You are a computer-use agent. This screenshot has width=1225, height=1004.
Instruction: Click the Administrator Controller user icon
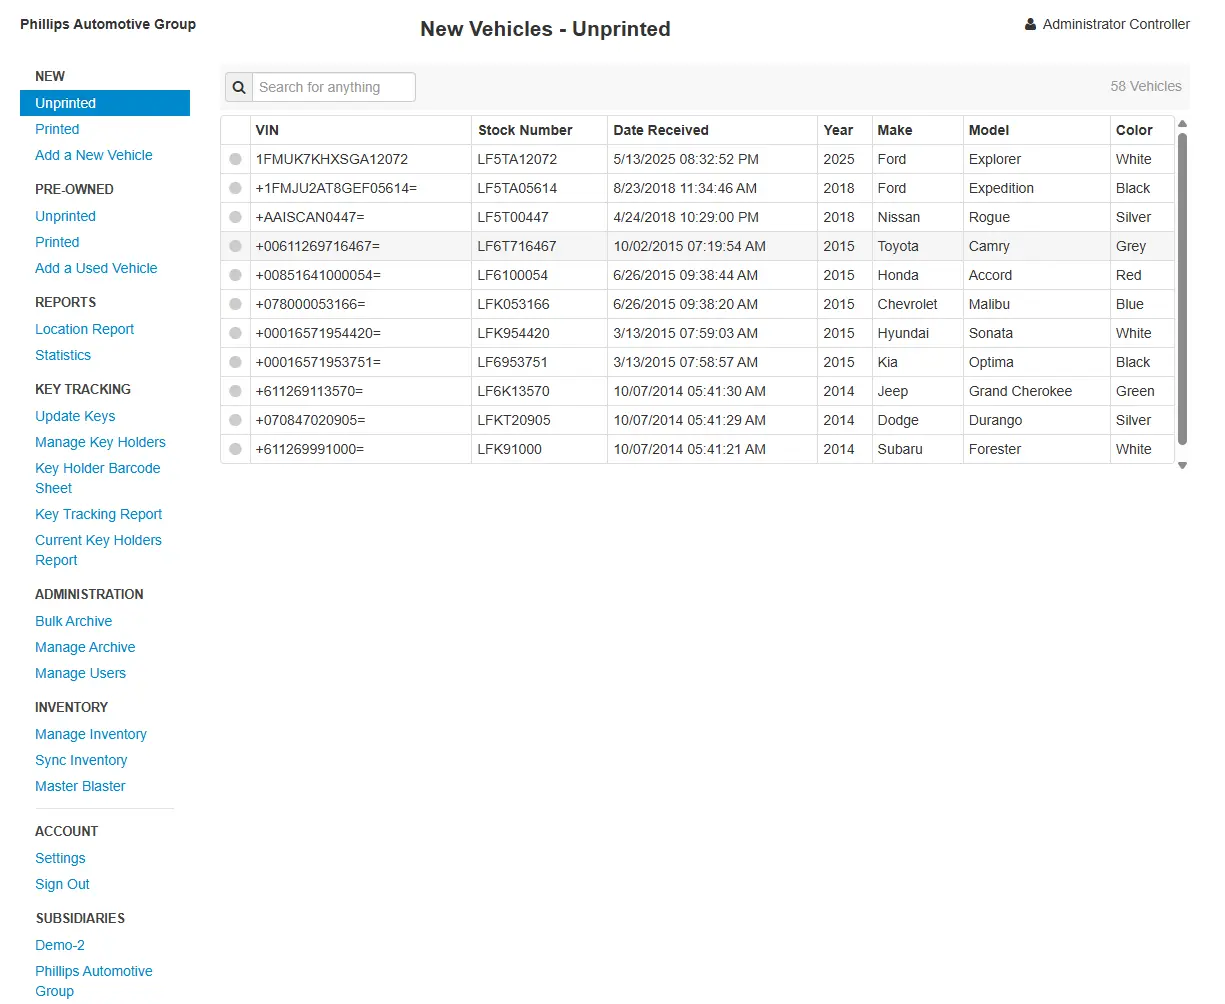pyautogui.click(x=1030, y=24)
